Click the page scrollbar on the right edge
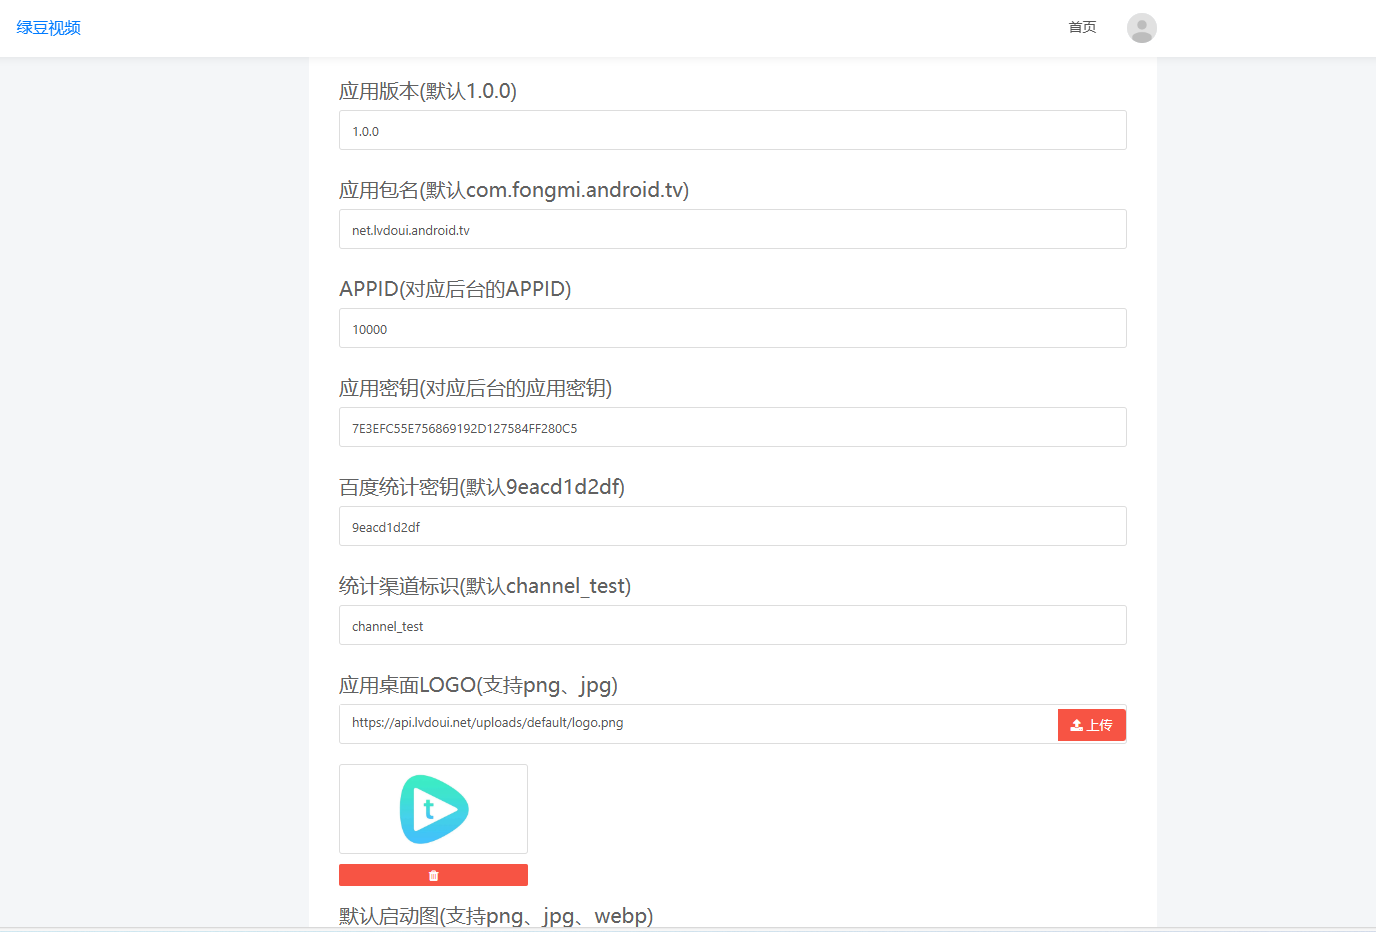Image resolution: width=1376 pixels, height=932 pixels. (1370, 400)
